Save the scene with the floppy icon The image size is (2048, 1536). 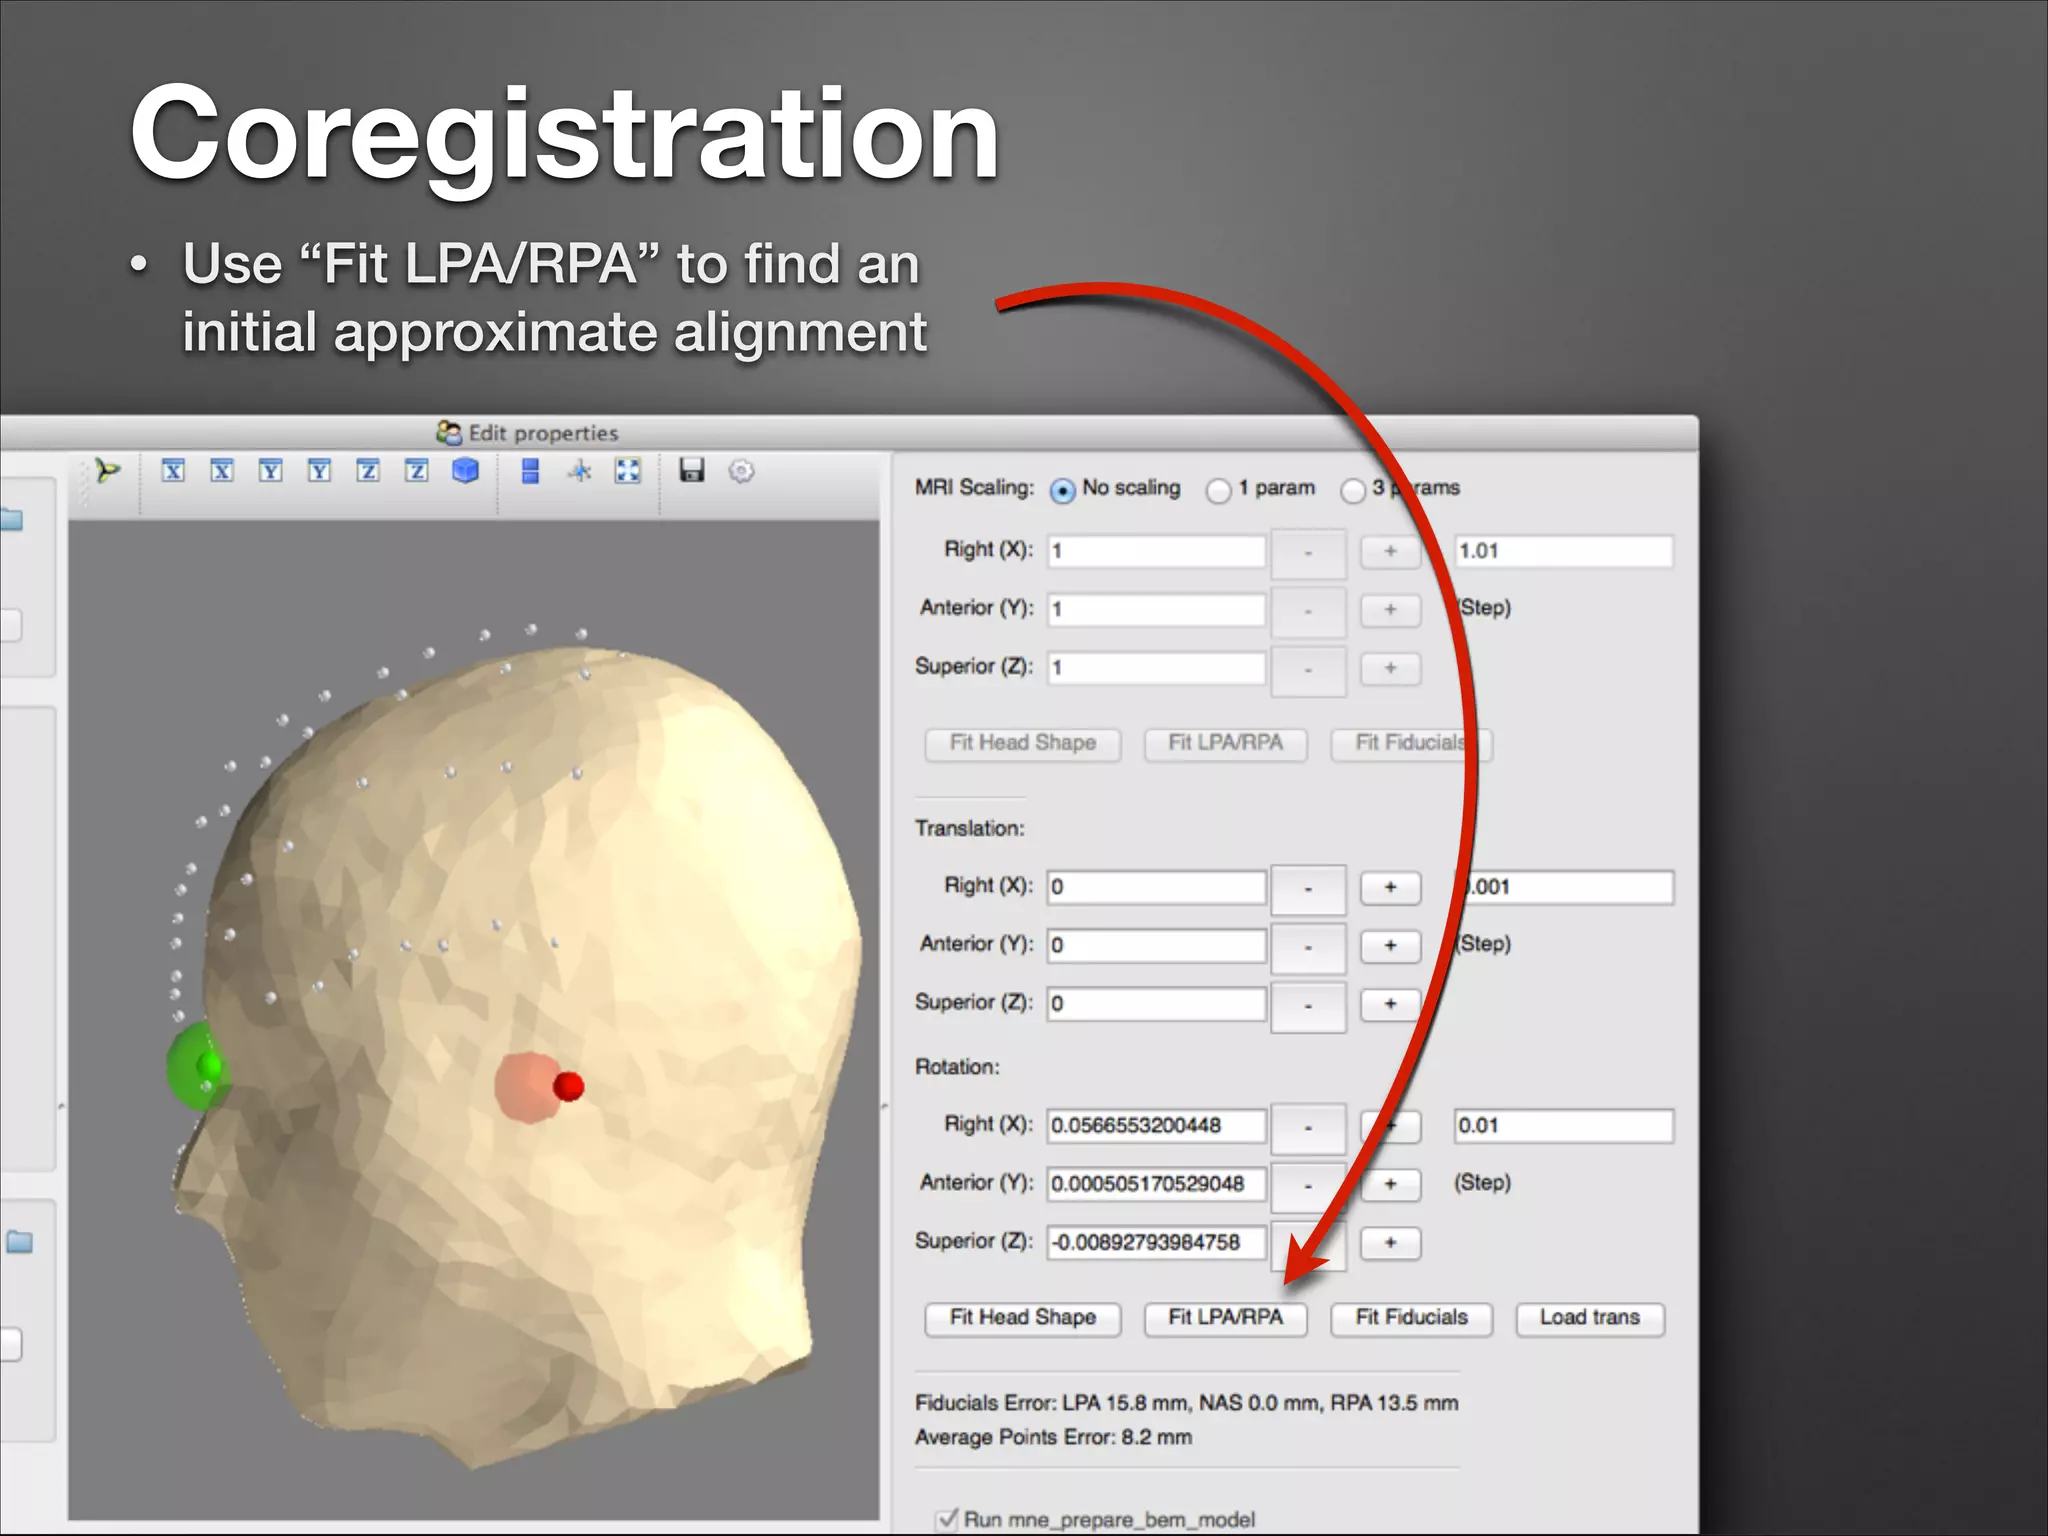(x=691, y=470)
